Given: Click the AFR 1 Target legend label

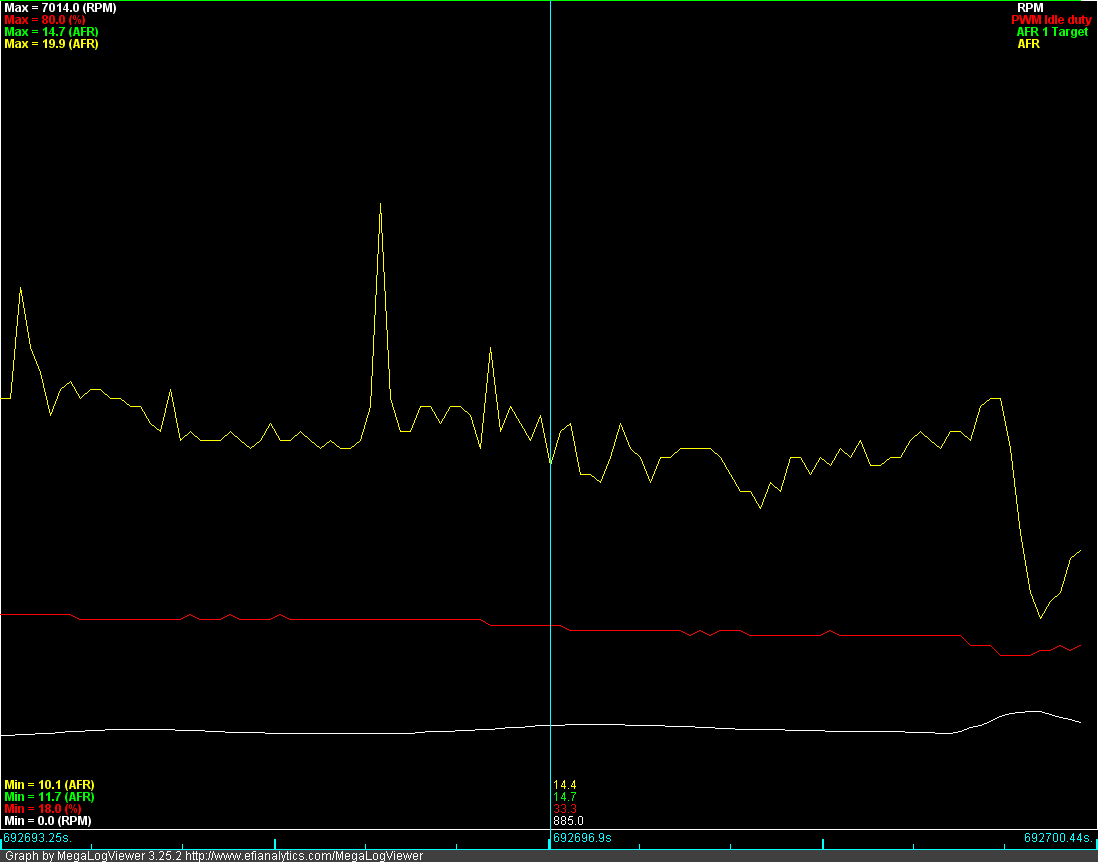Looking at the screenshot, I should [1052, 32].
